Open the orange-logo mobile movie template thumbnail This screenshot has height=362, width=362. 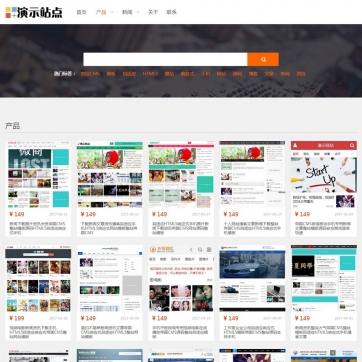181,279
